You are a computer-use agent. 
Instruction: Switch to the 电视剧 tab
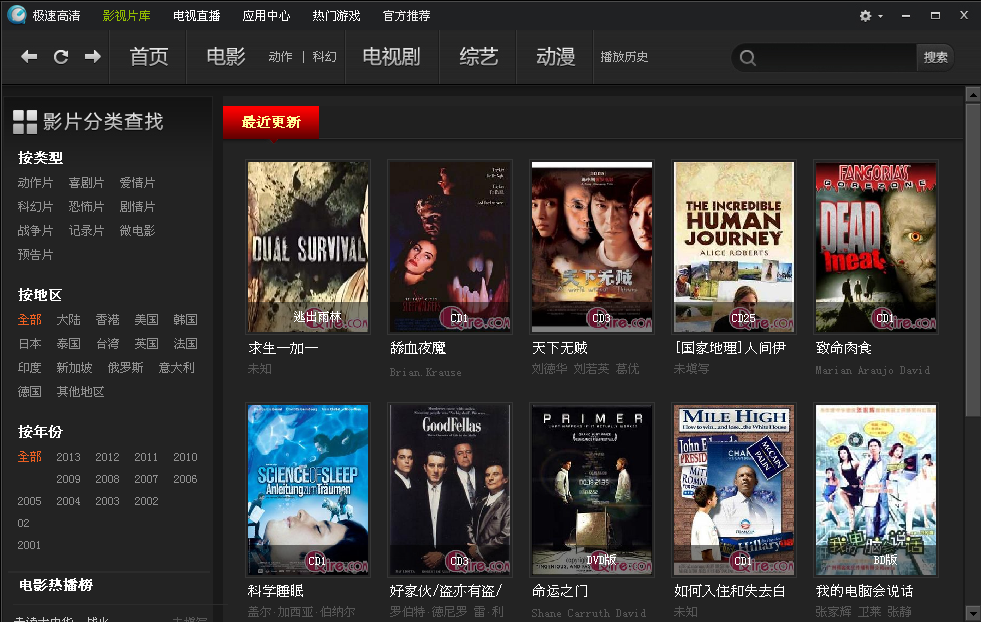pos(391,57)
